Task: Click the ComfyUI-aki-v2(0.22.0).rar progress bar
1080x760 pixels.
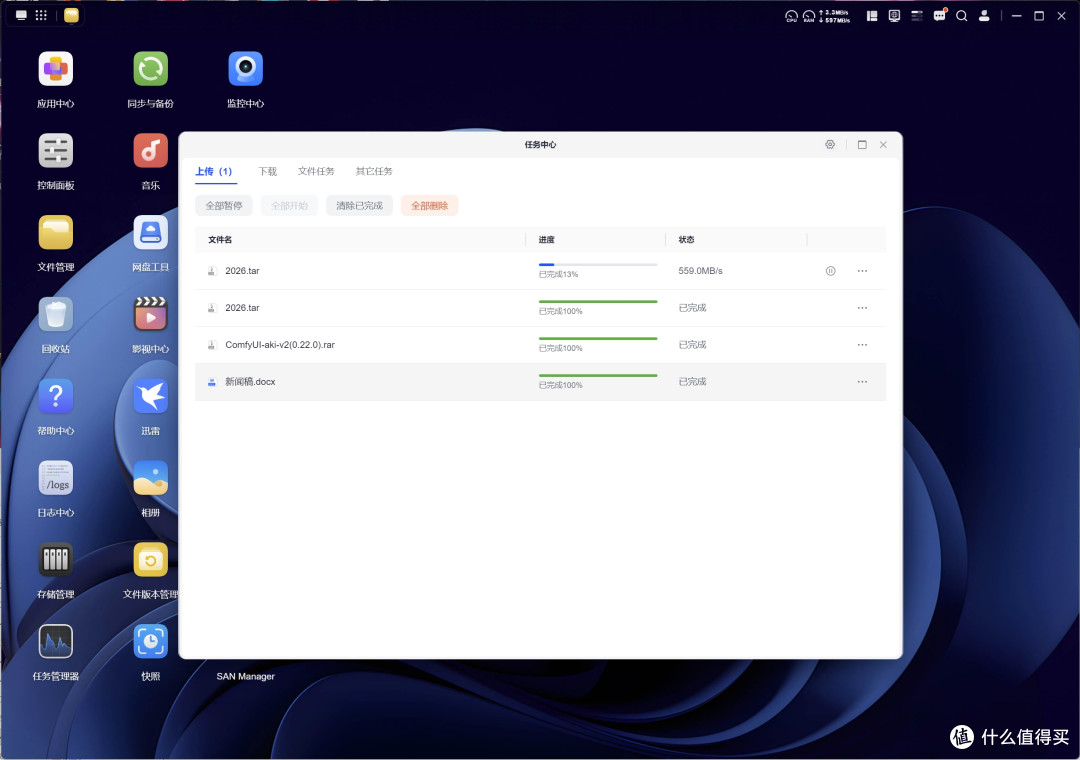Action: click(x=598, y=338)
